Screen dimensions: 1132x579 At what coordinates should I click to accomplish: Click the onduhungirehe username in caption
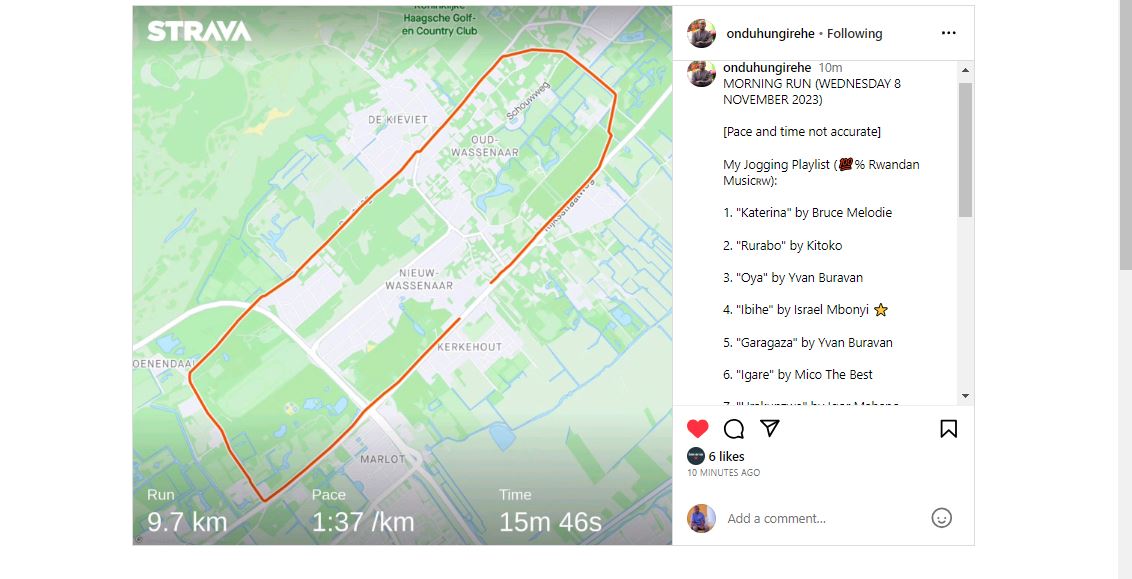[767, 68]
